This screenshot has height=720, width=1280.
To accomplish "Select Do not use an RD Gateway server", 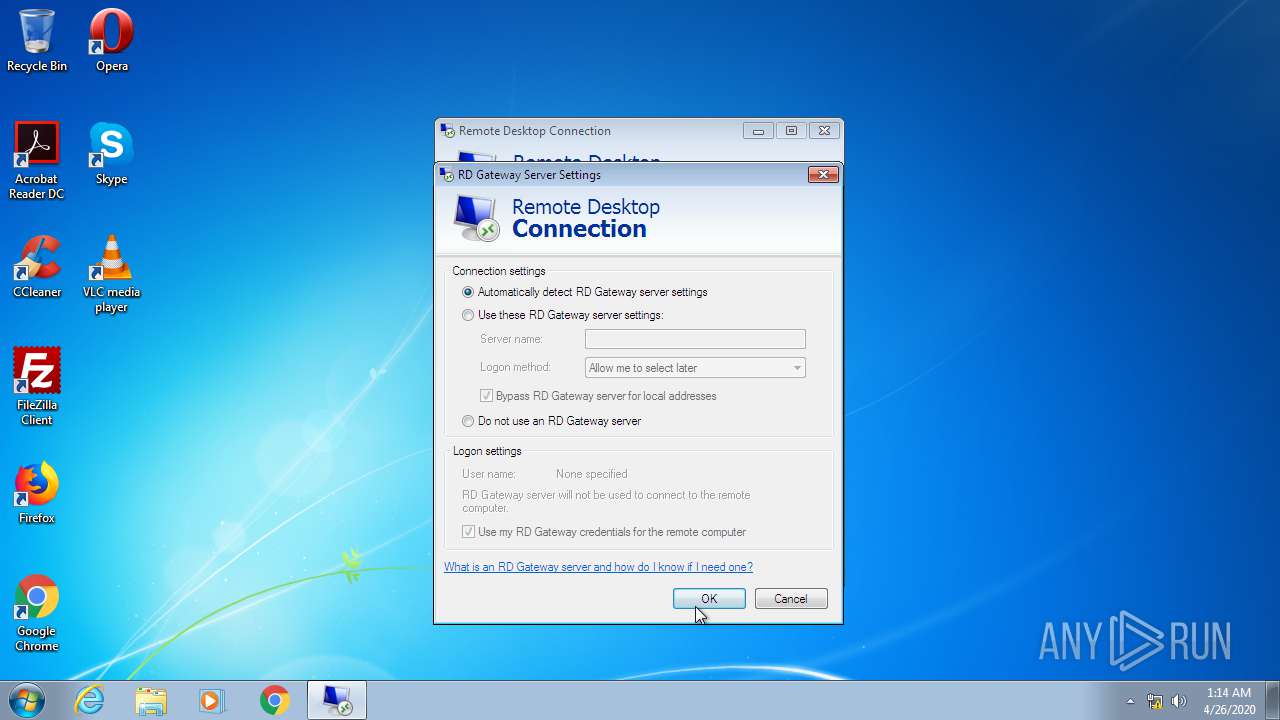I will 552,421.
